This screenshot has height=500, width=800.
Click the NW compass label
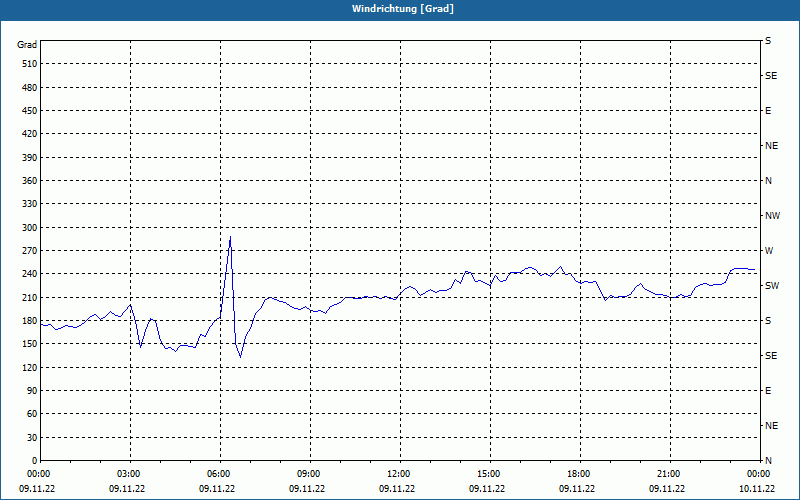773,216
